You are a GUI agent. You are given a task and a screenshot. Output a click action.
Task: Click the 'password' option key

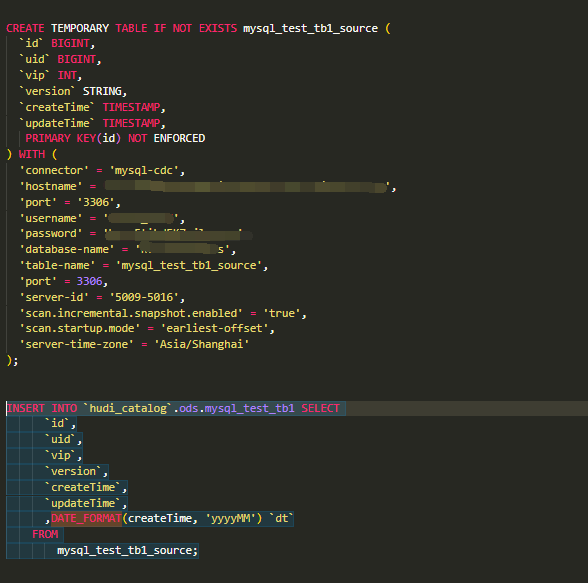pos(51,234)
